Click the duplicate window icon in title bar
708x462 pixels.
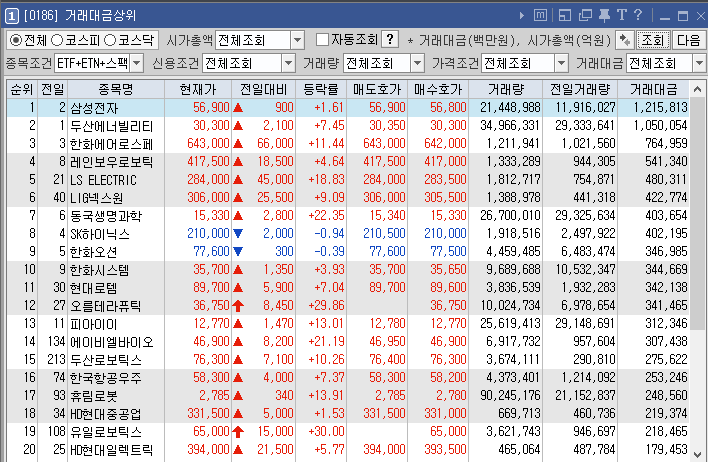585,16
